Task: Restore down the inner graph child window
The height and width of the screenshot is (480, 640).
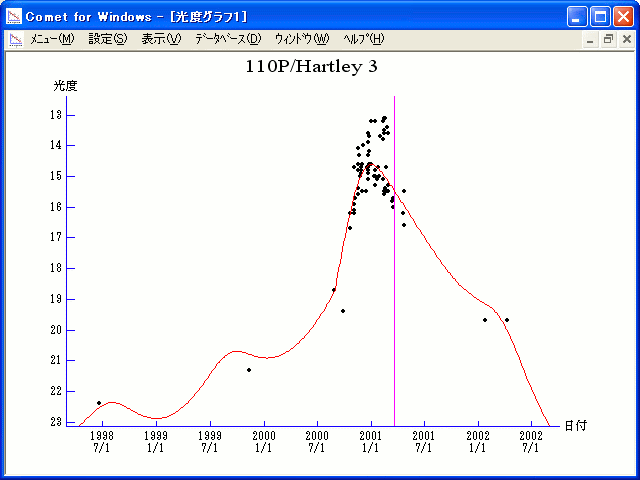Action: click(608, 39)
